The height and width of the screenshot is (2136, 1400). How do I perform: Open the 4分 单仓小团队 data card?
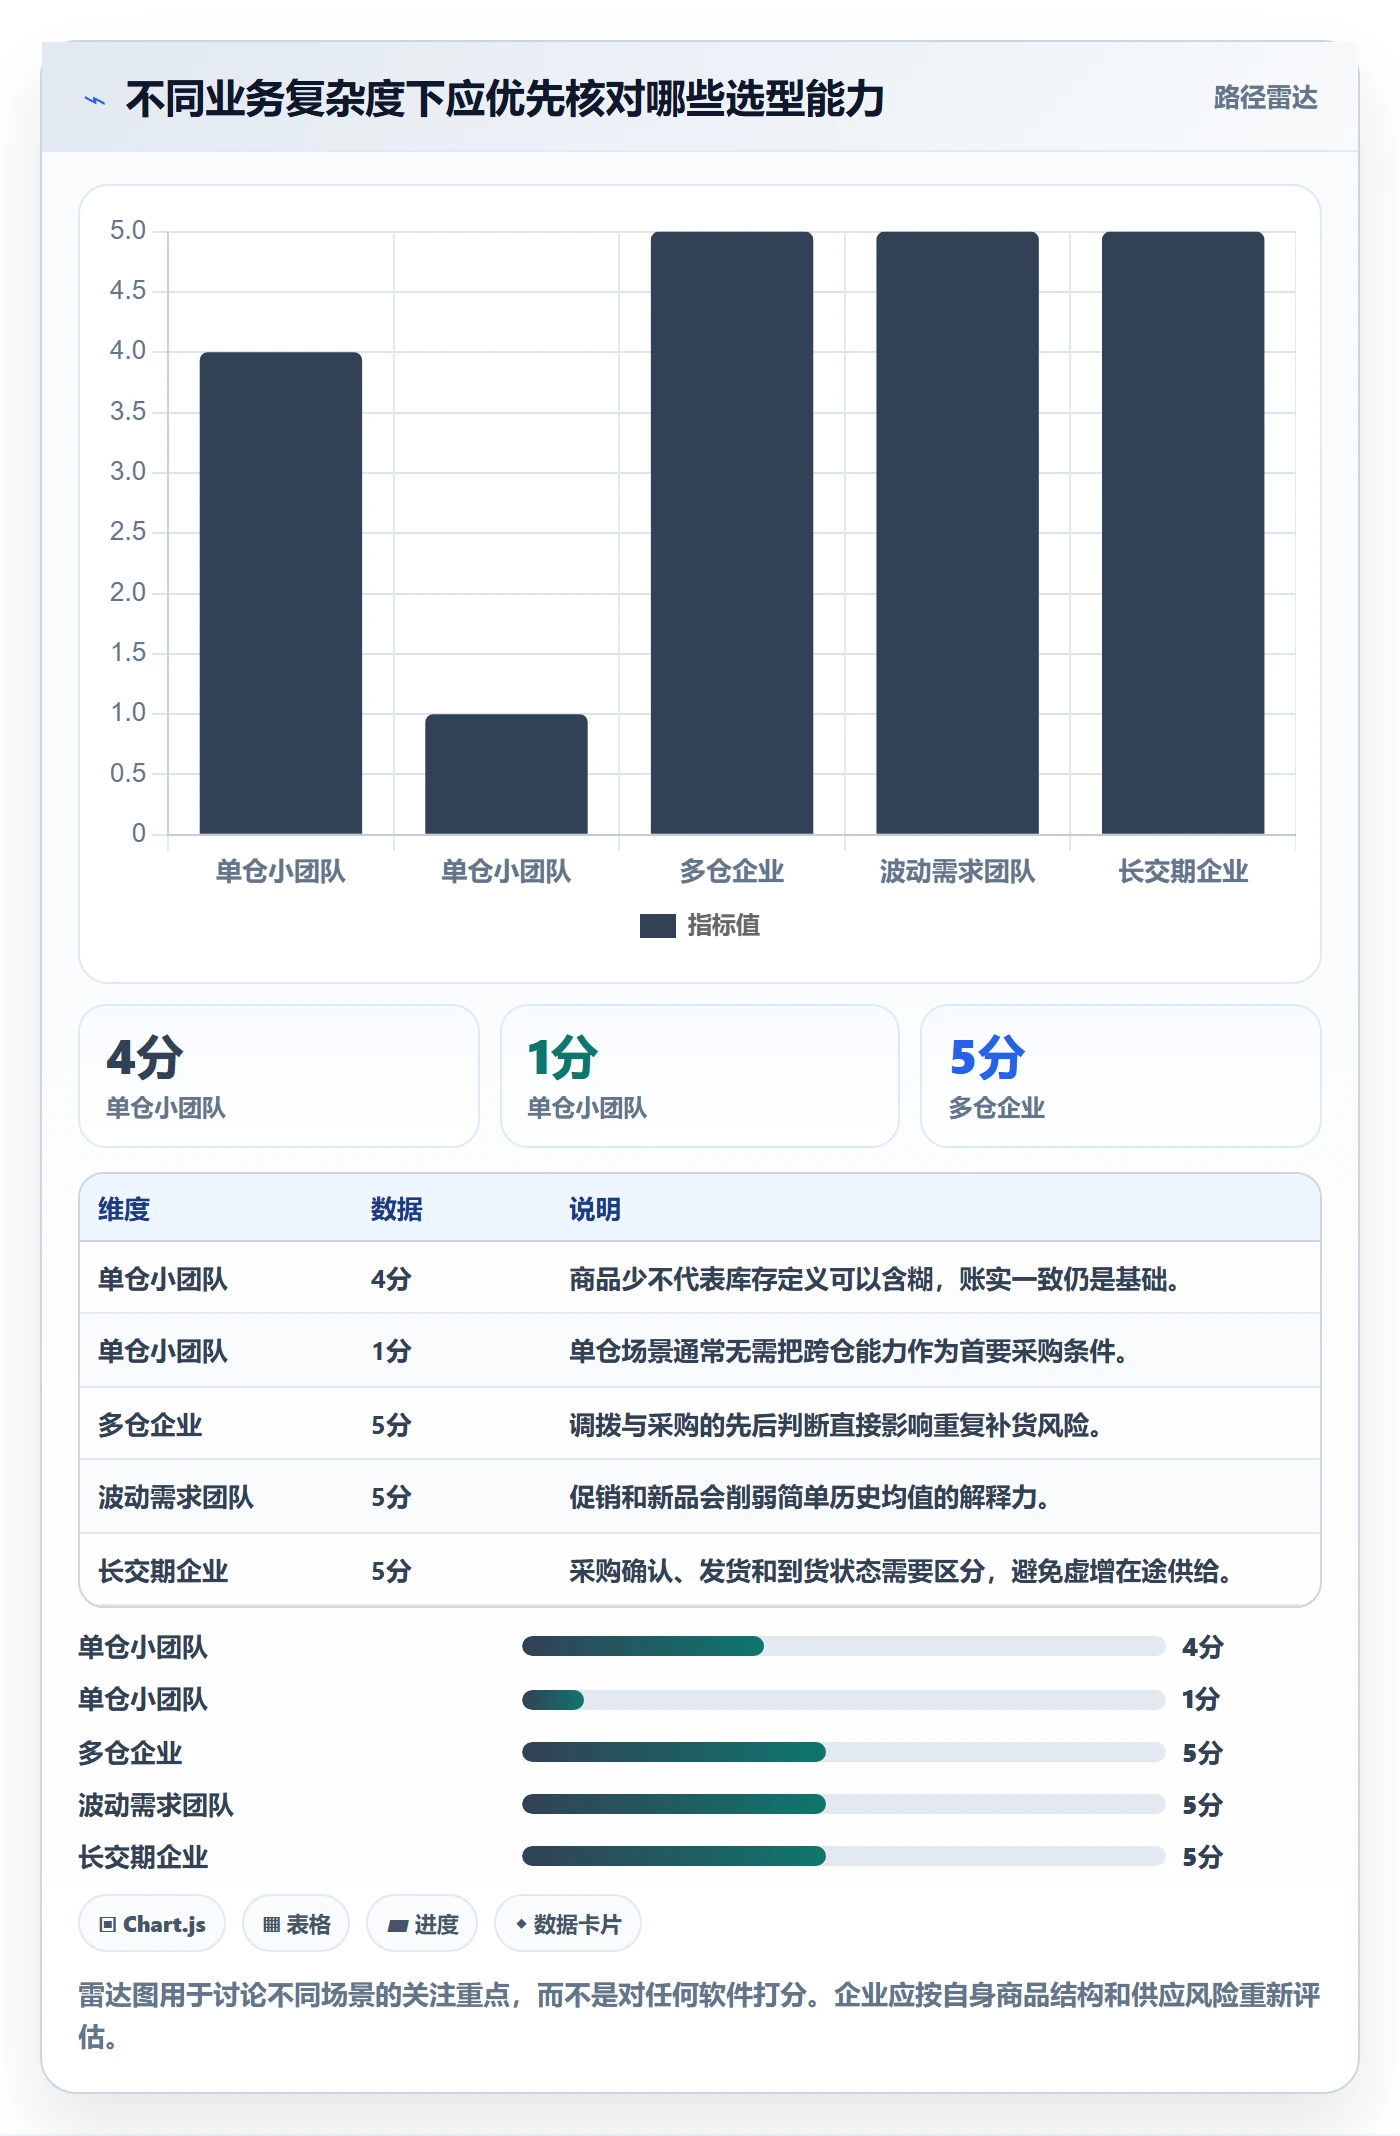(x=279, y=1076)
